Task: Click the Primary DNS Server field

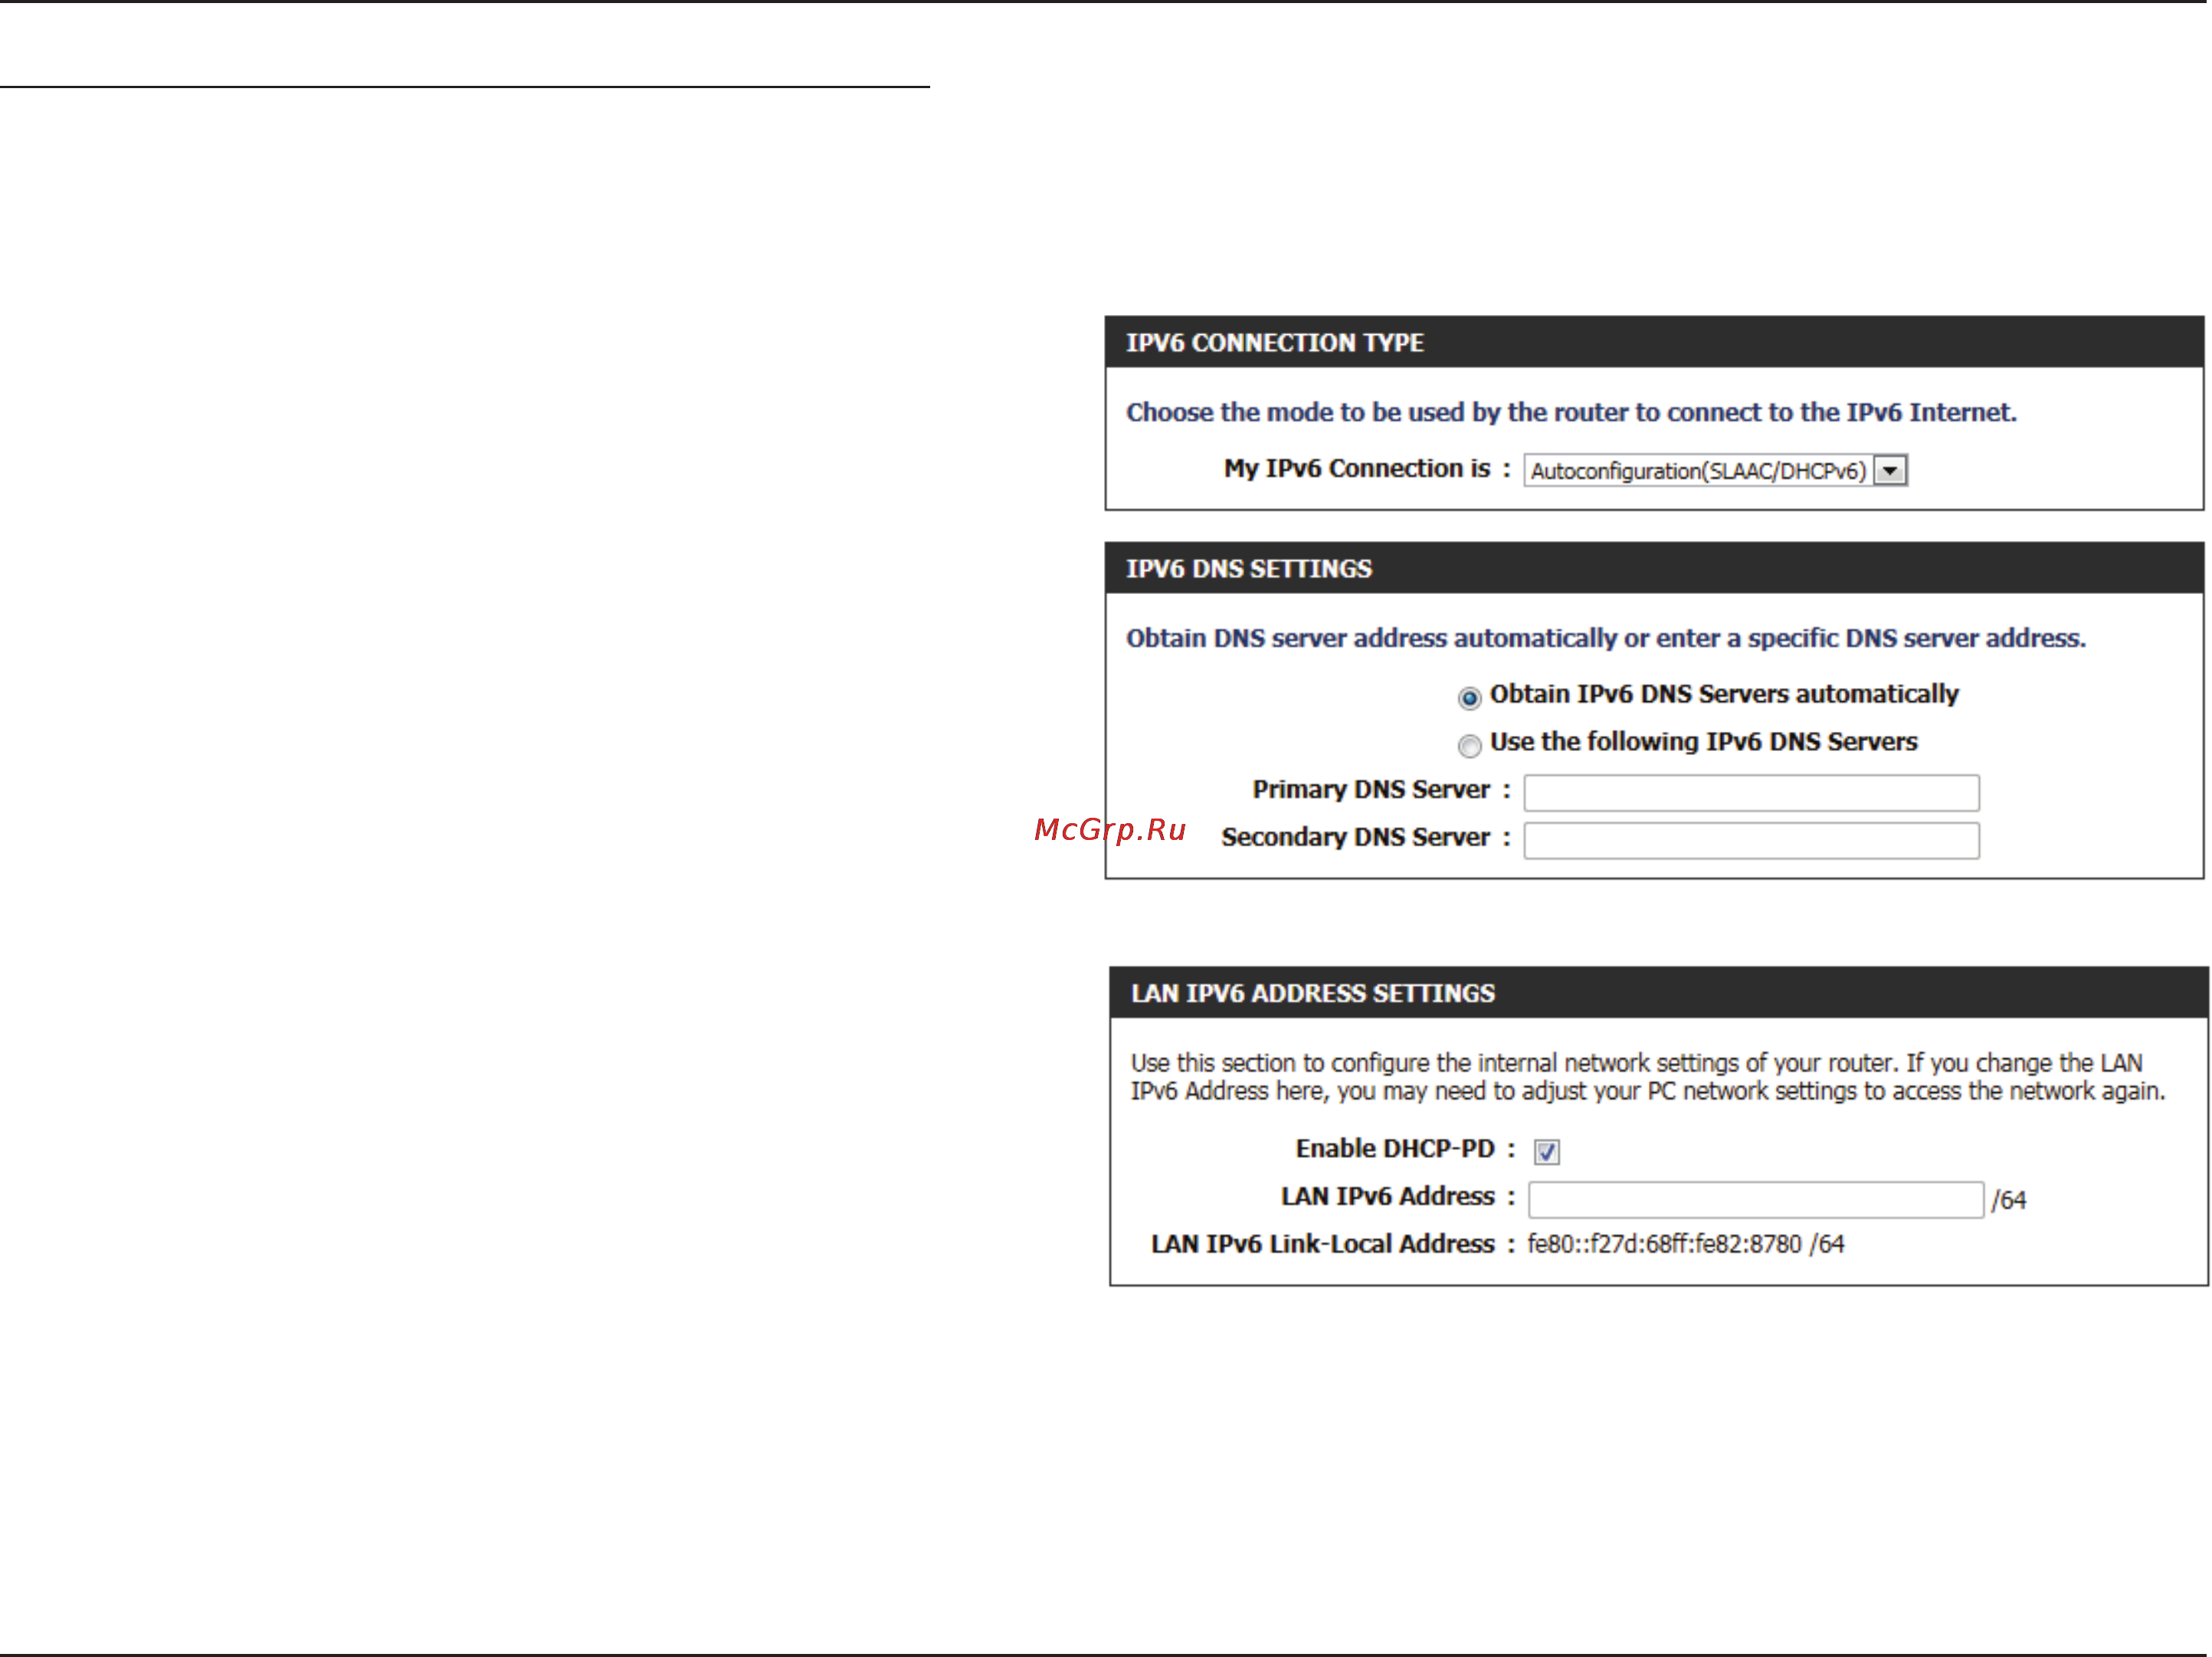Action: tap(1751, 792)
